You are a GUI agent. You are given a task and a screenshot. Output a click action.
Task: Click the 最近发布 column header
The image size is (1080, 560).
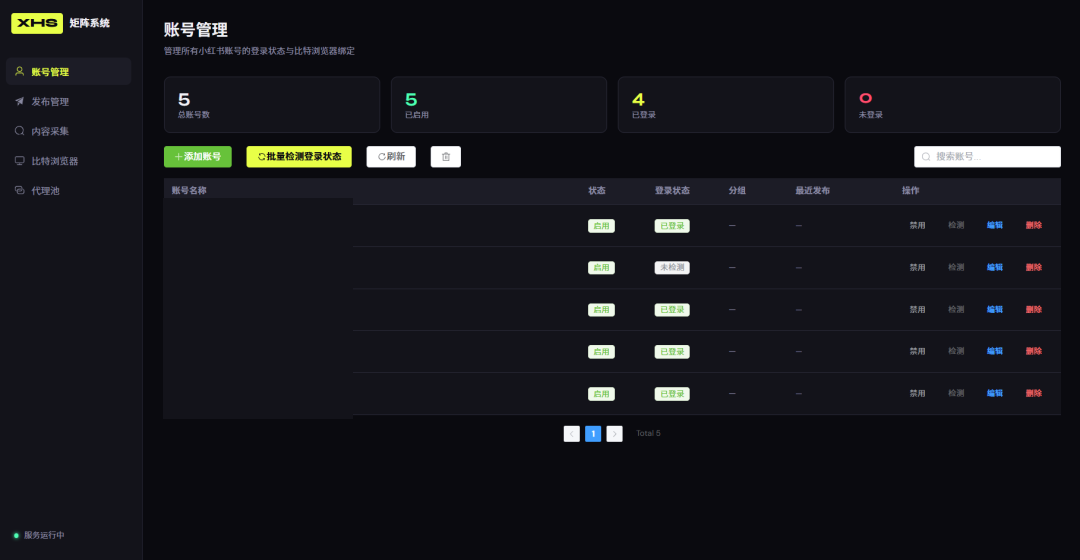812,190
